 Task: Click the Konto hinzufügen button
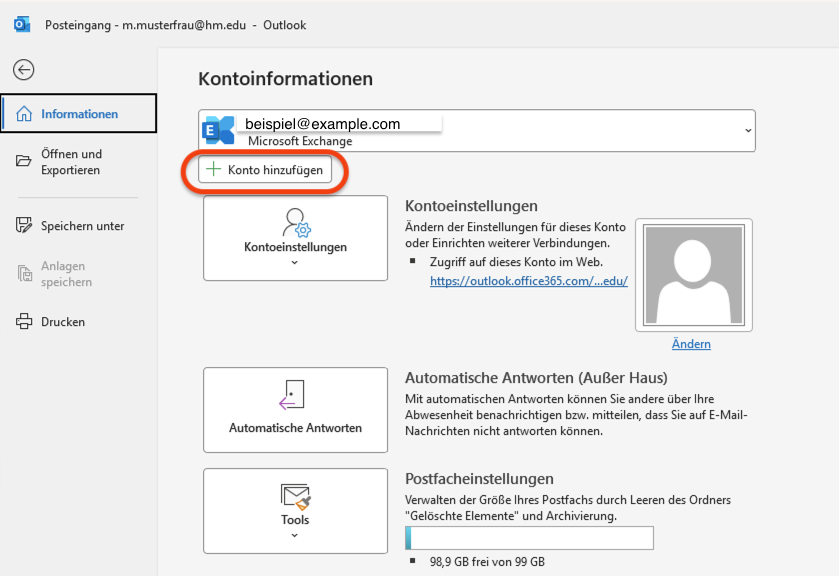tap(265, 170)
